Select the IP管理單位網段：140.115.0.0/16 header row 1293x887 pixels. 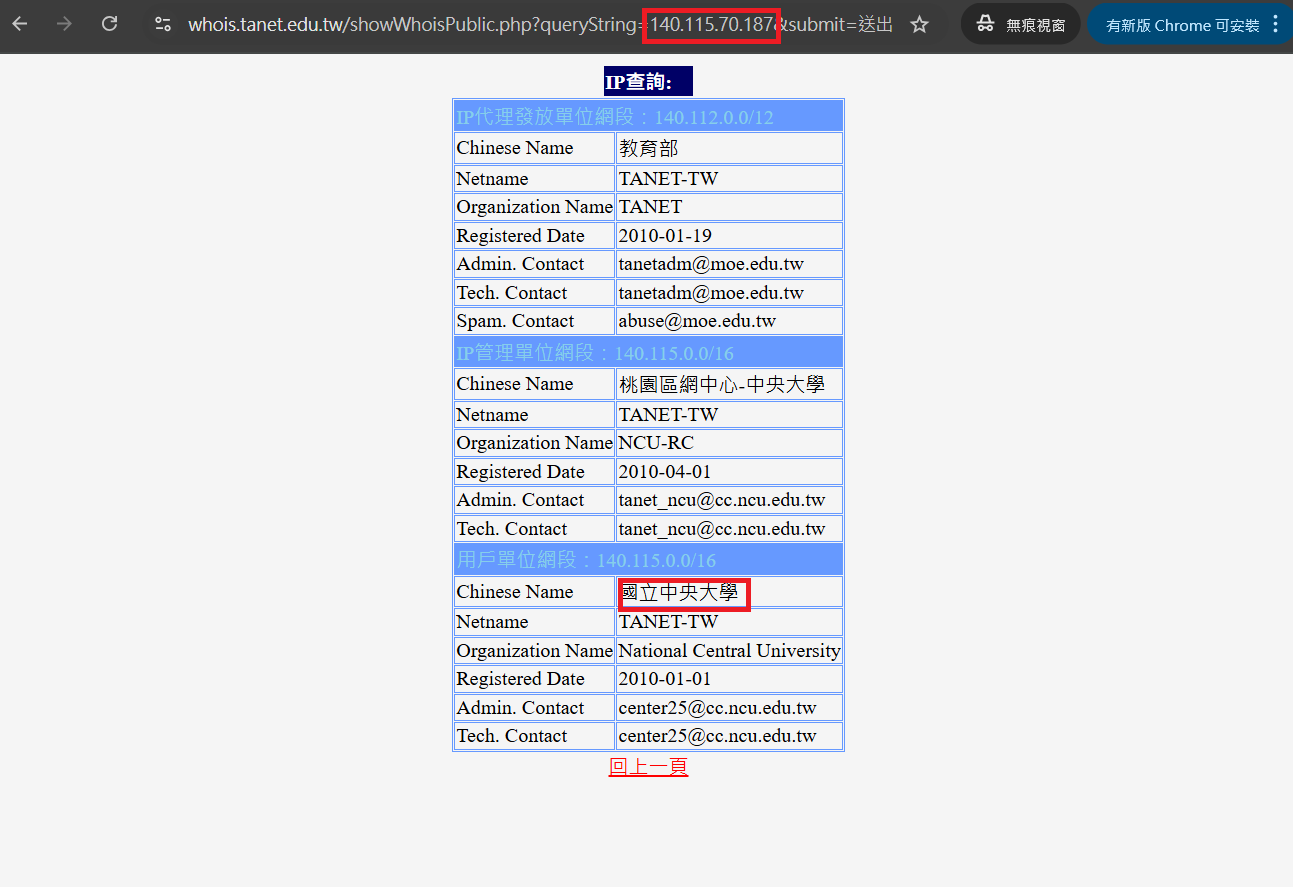(648, 353)
